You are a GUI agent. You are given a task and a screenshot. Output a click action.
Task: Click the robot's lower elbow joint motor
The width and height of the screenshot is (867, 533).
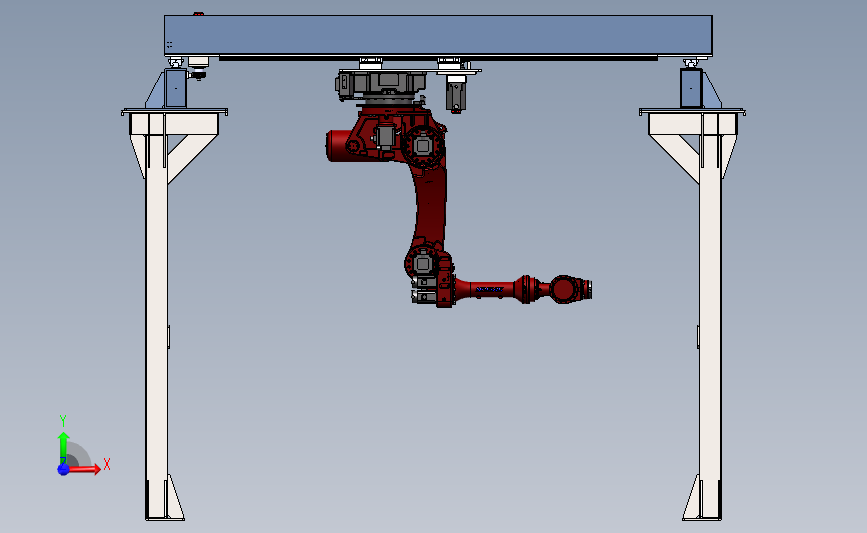click(423, 263)
